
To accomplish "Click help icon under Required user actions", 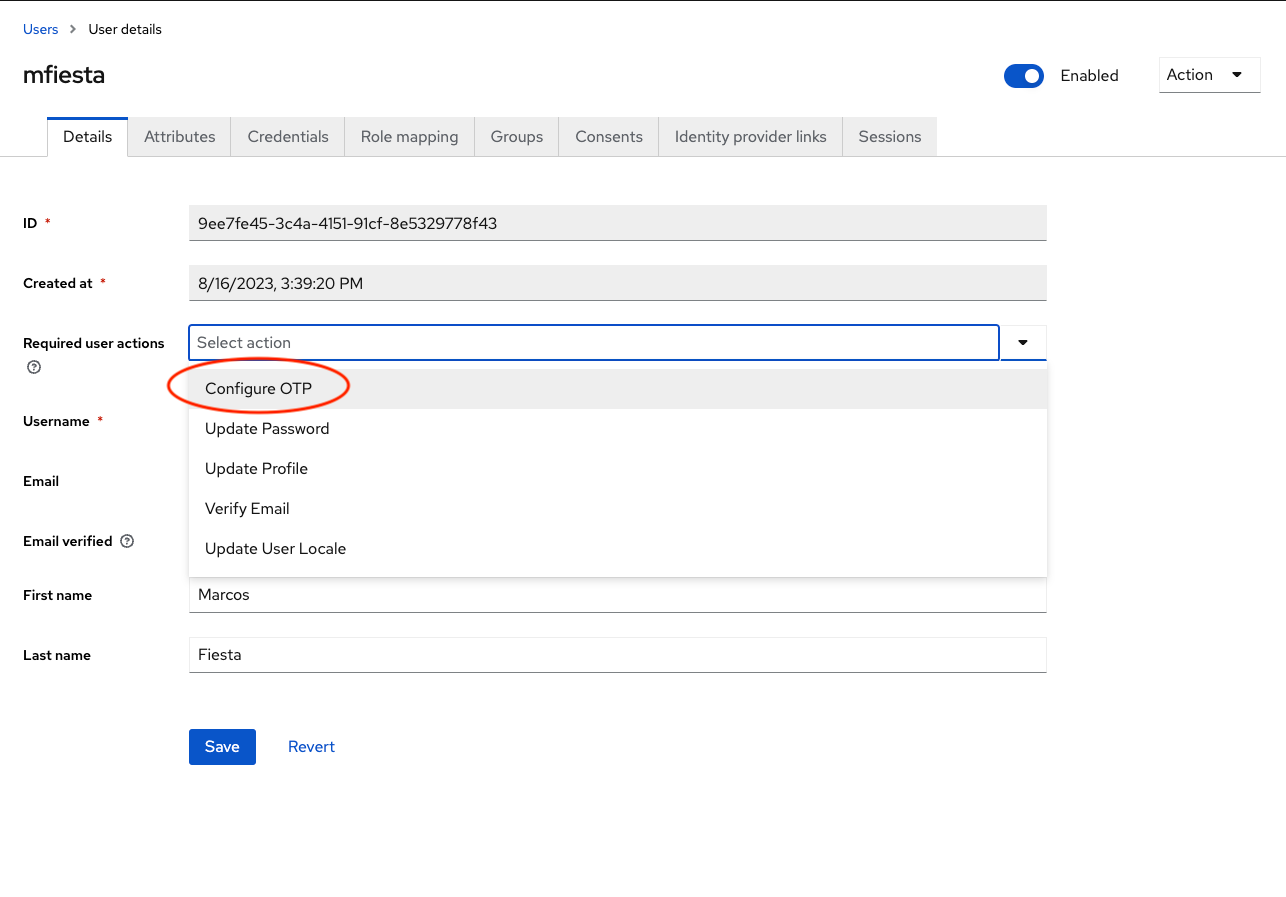I will [x=34, y=367].
